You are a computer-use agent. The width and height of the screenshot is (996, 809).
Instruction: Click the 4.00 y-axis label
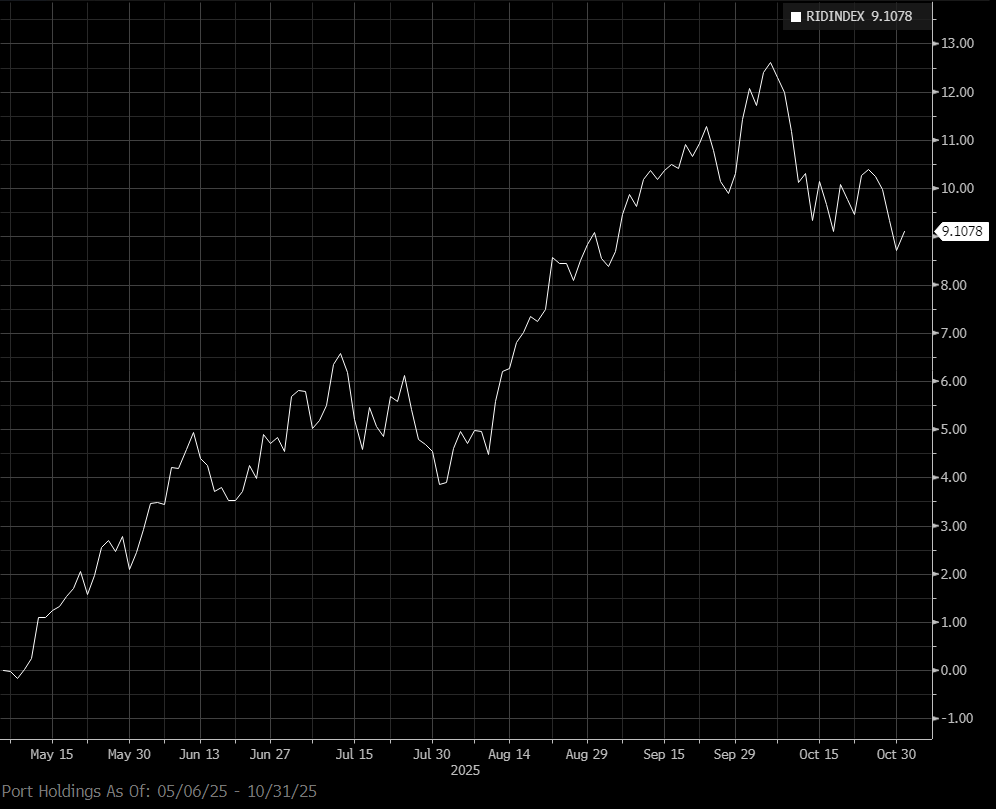click(x=953, y=478)
